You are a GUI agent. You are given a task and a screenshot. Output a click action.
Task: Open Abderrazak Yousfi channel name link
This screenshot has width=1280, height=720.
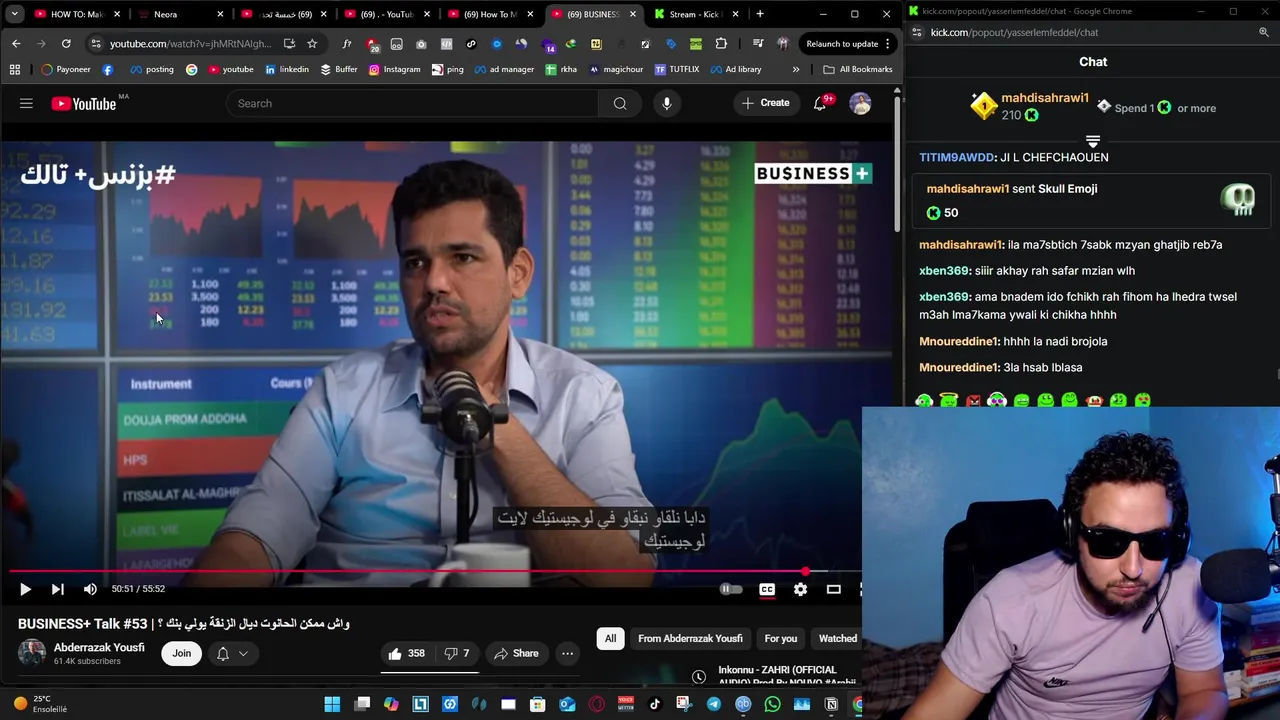(99, 647)
